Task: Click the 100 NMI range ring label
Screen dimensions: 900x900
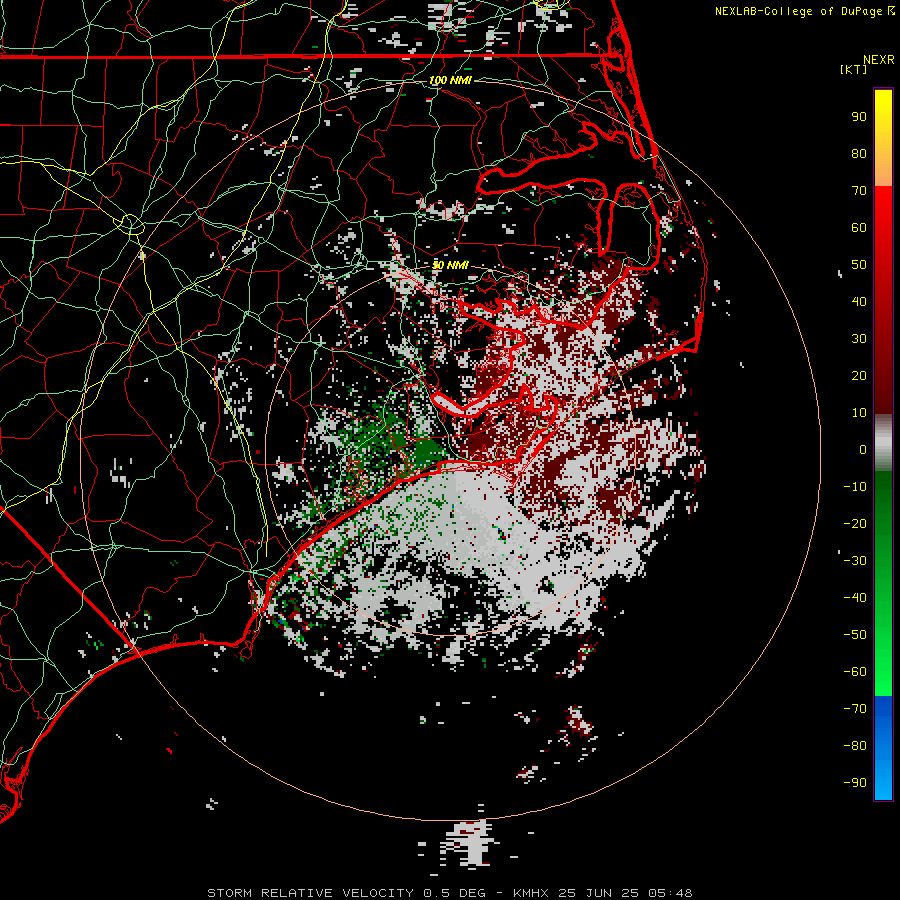Action: [x=450, y=80]
